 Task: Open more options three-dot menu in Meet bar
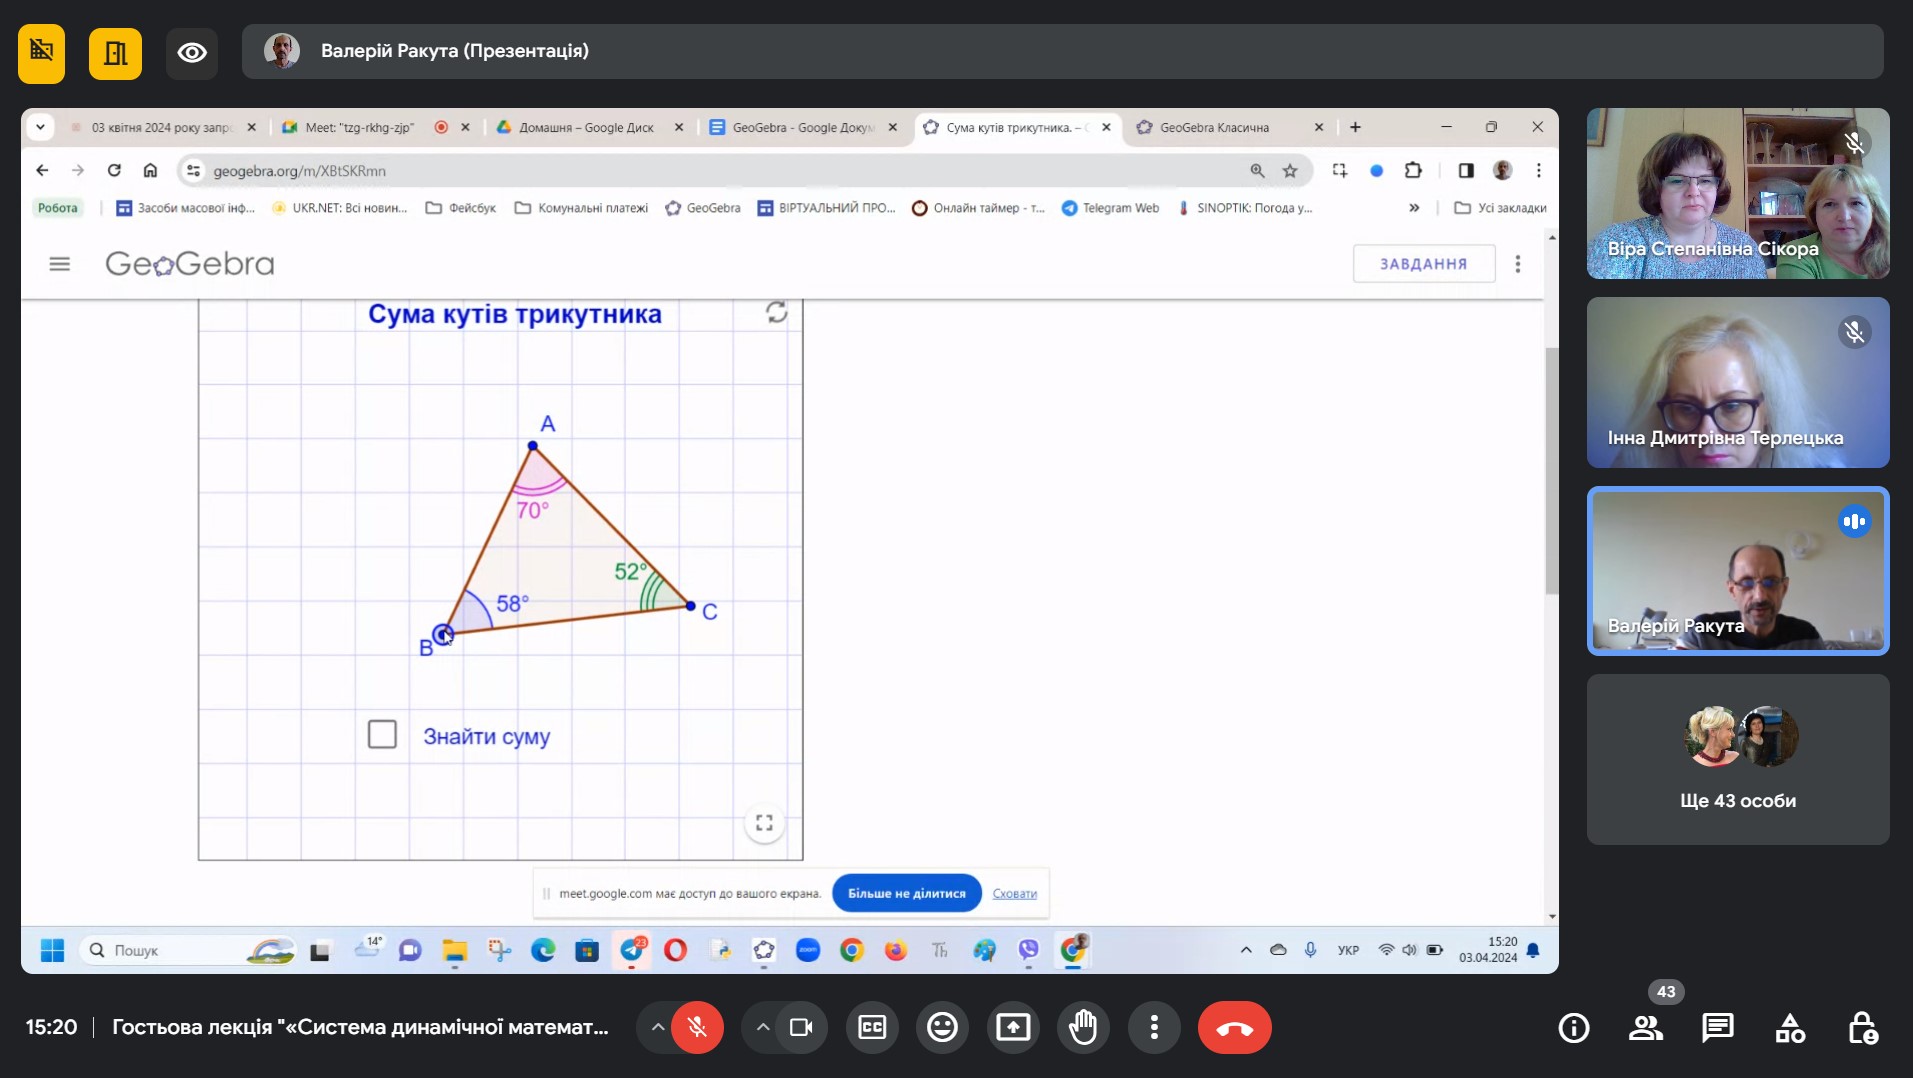tap(1154, 1027)
